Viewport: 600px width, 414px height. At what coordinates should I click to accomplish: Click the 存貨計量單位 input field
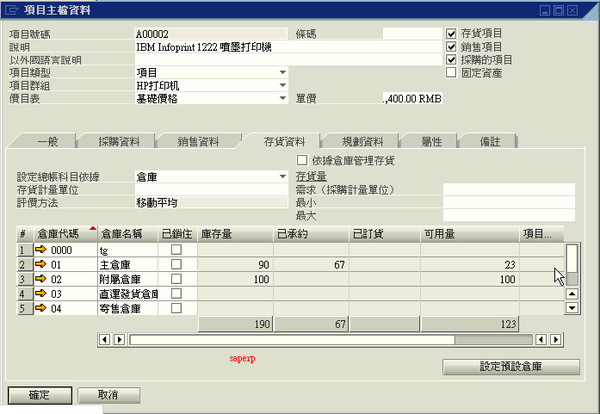211,189
